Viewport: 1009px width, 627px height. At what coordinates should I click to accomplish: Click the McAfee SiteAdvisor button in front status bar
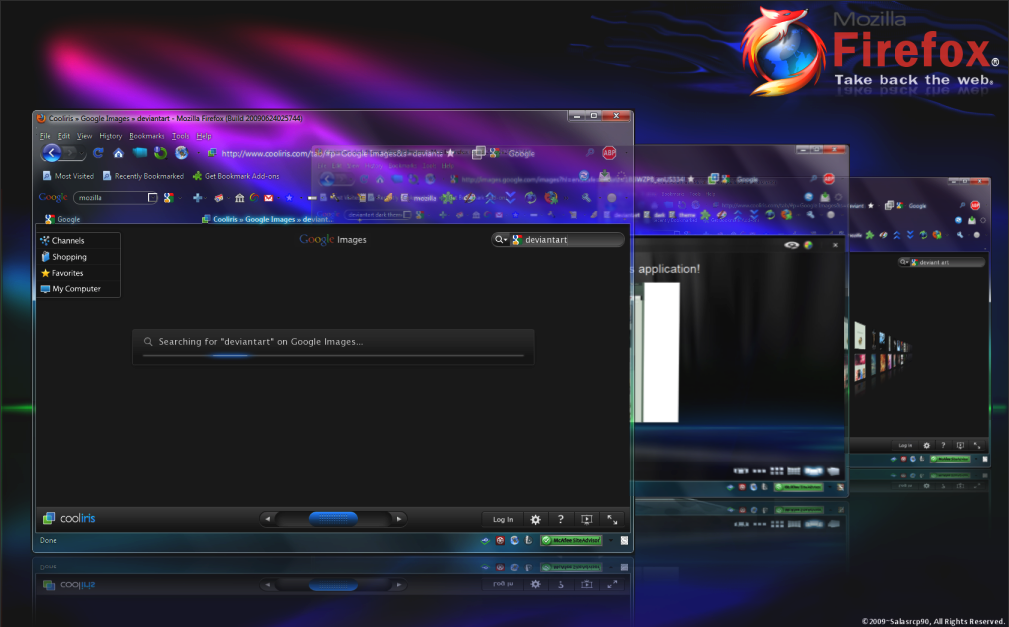click(x=571, y=540)
